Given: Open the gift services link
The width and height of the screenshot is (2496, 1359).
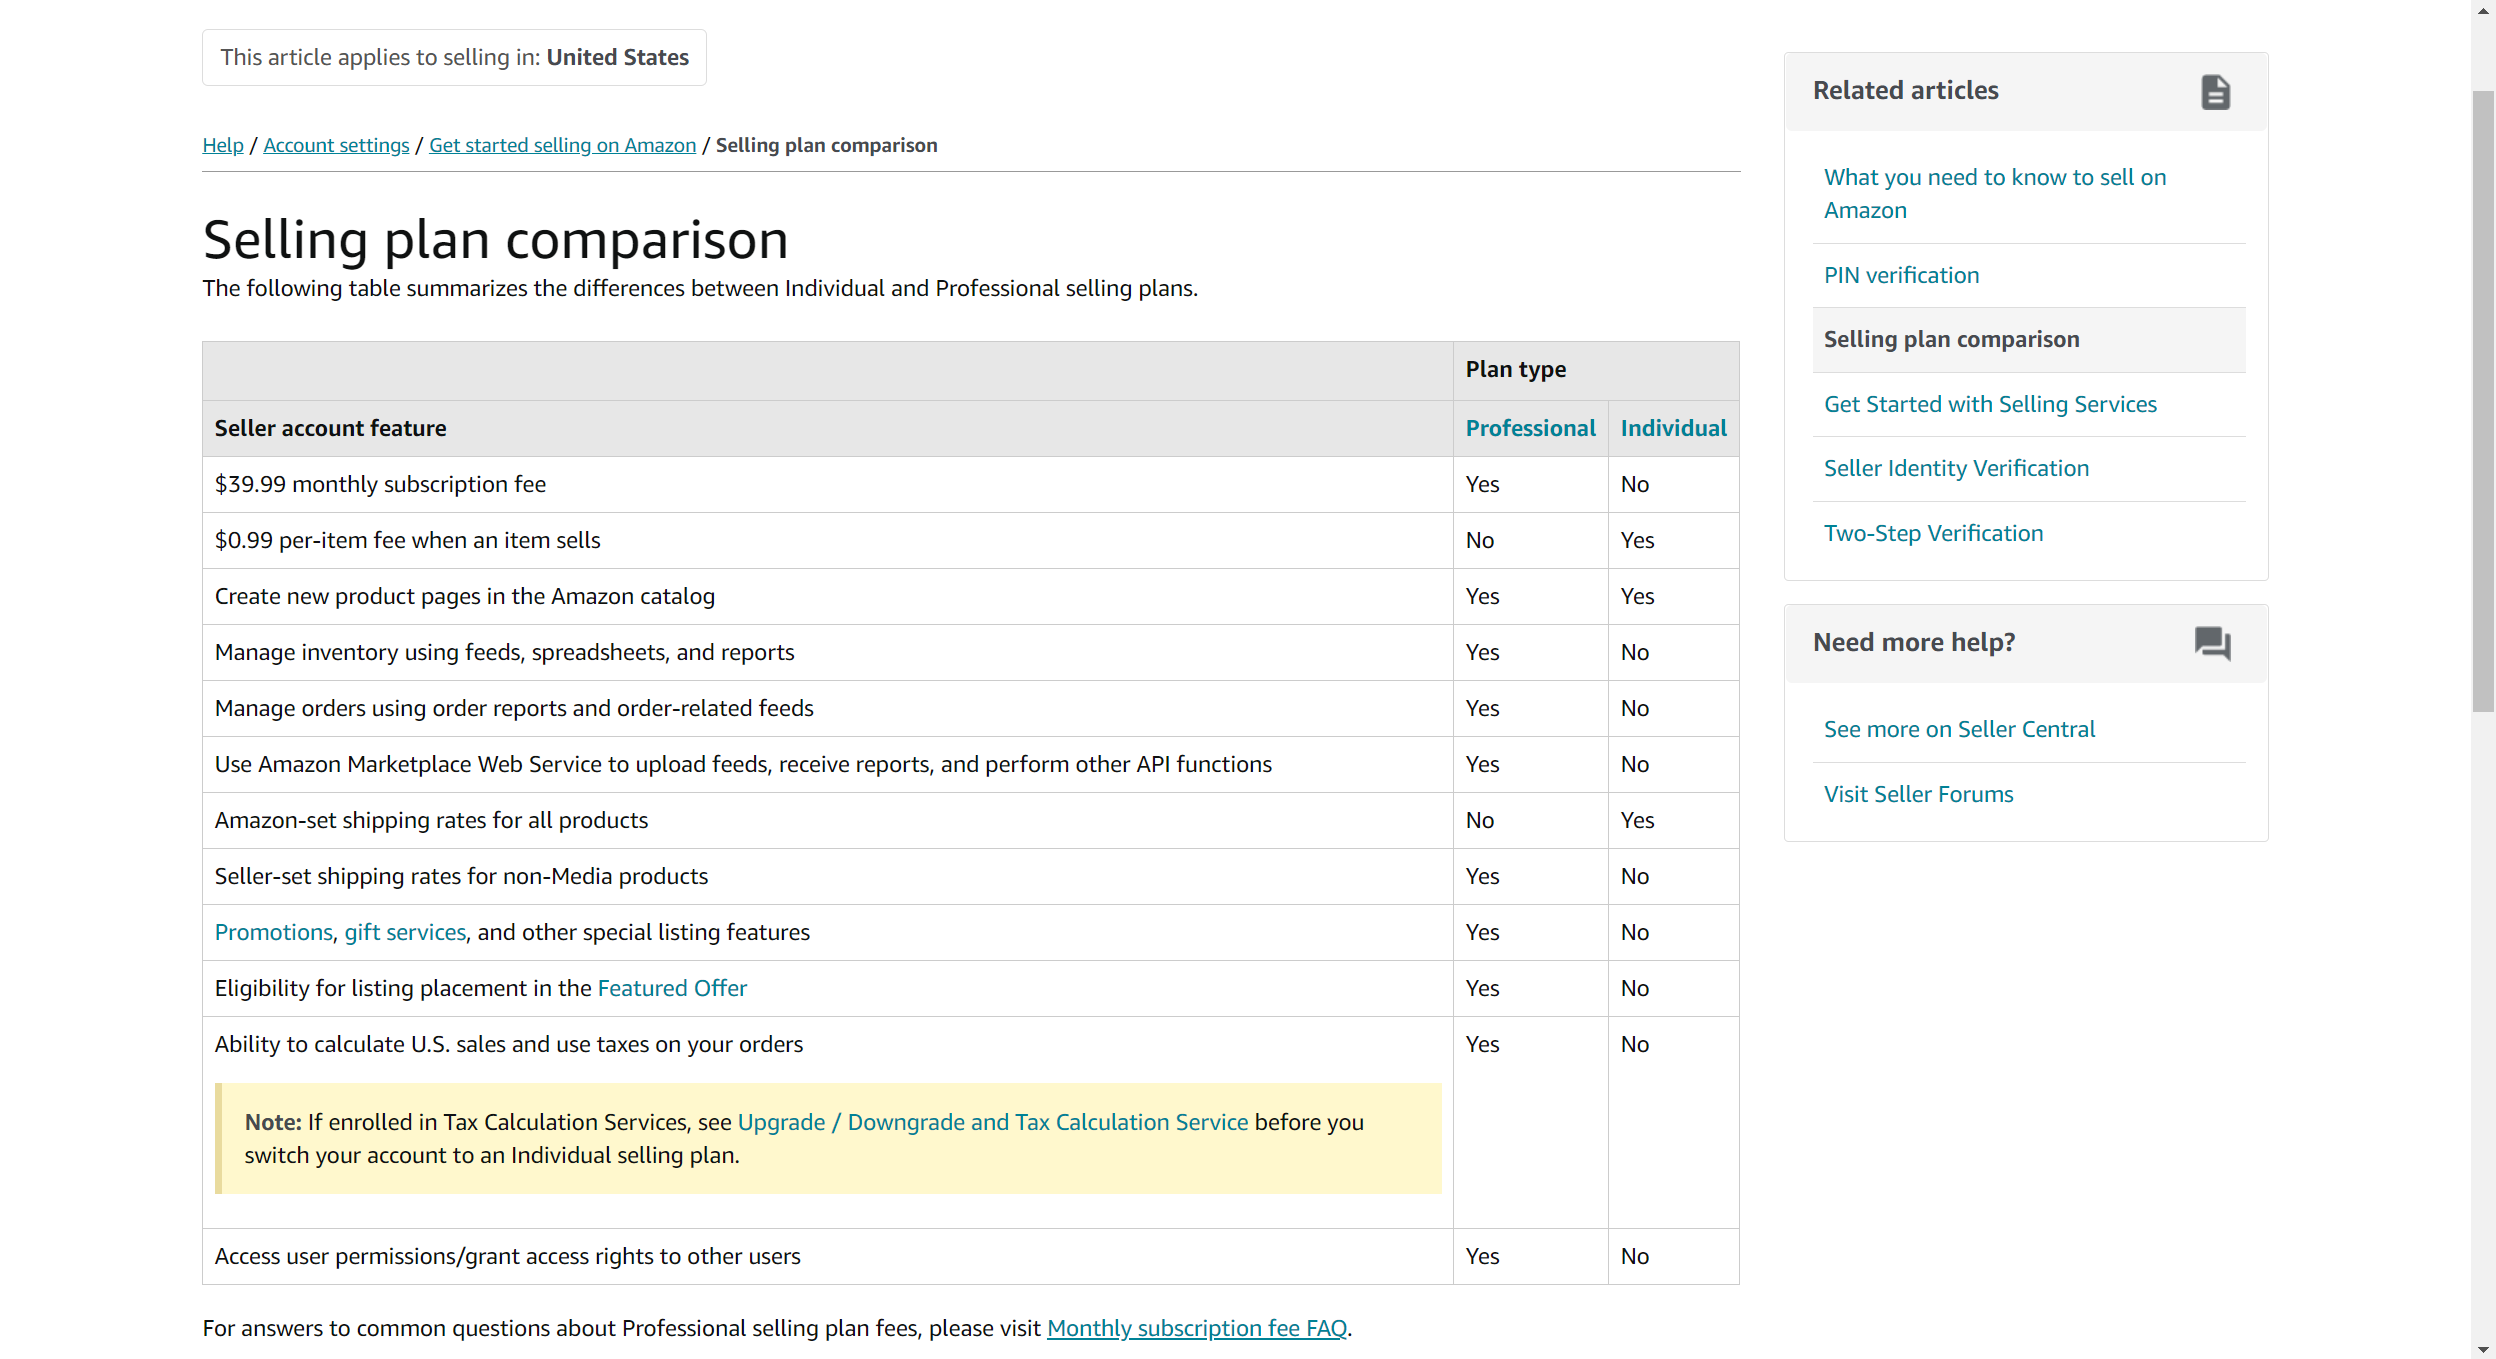Looking at the screenshot, I should click(405, 932).
